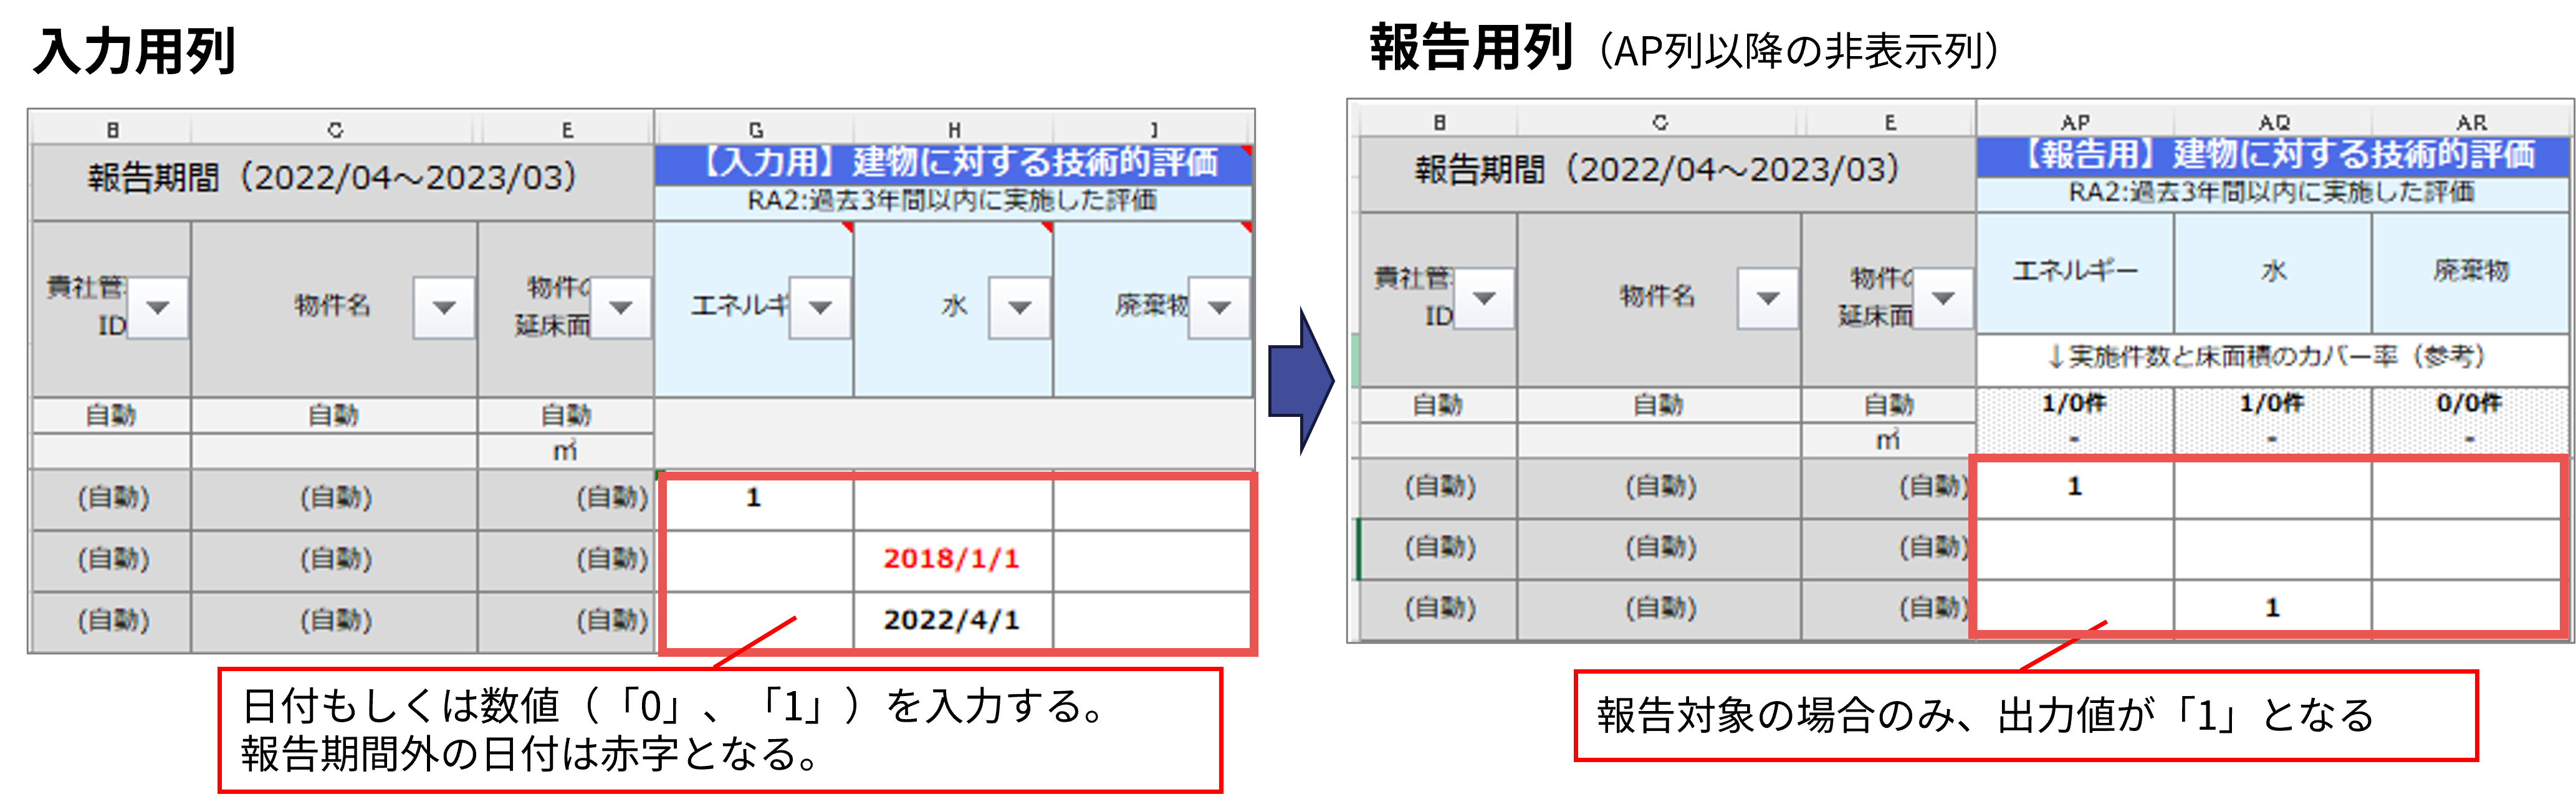This screenshot has height=802, width=2576.
Task: Click the 【入力用】建物に対する技術的評価 header cell
Action: click(x=953, y=163)
